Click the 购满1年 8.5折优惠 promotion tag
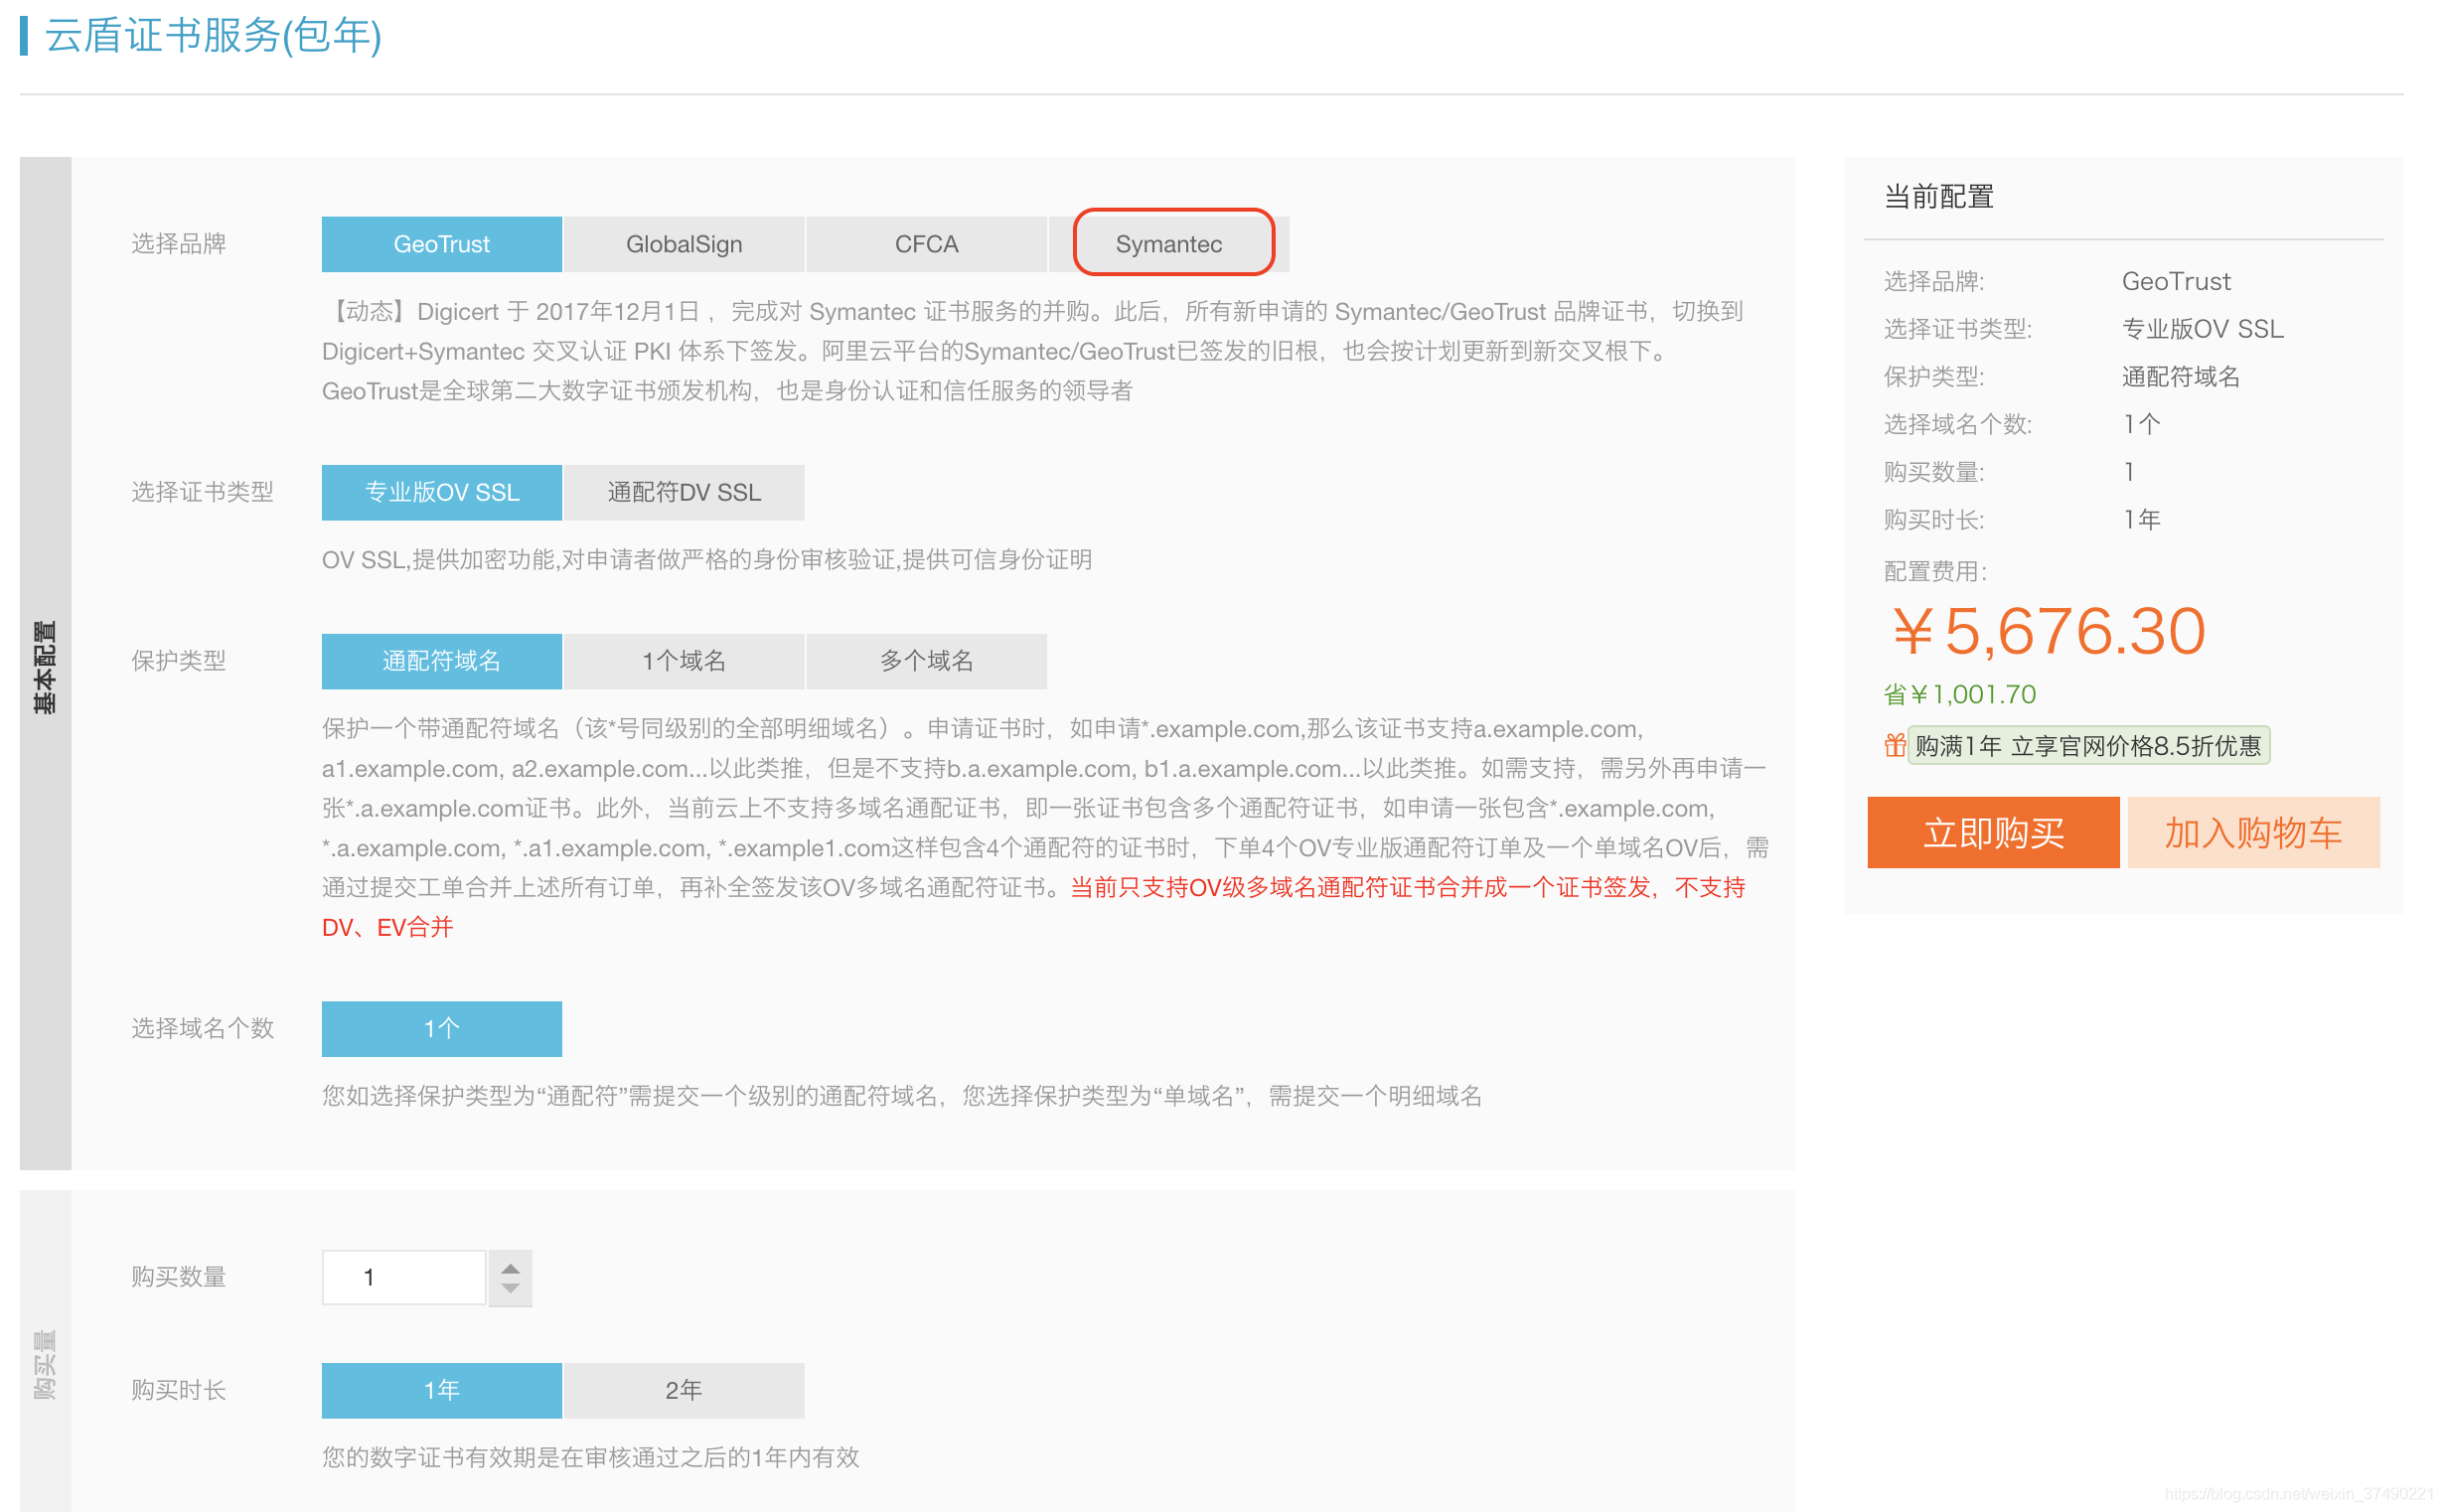This screenshot has width=2442, height=1512. click(x=2088, y=746)
